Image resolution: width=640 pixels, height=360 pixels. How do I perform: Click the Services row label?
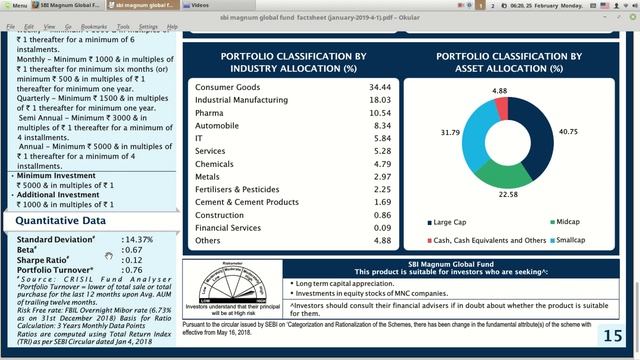[210, 151]
